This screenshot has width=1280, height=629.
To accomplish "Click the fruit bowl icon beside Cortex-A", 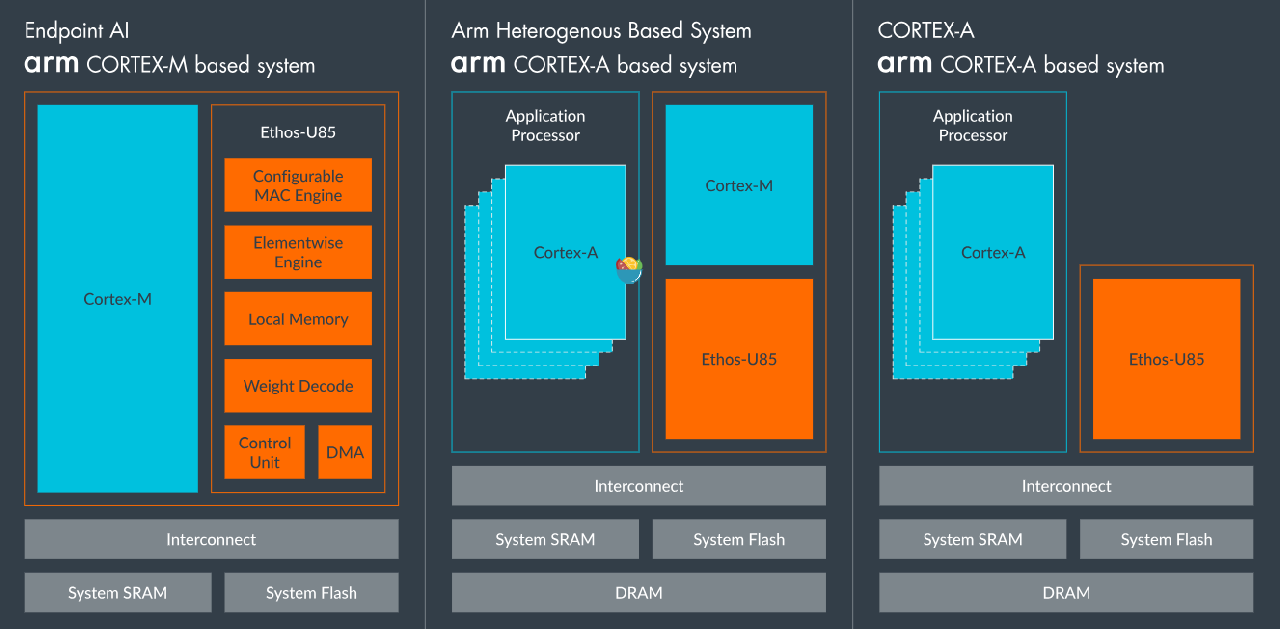I will pyautogui.click(x=628, y=268).
